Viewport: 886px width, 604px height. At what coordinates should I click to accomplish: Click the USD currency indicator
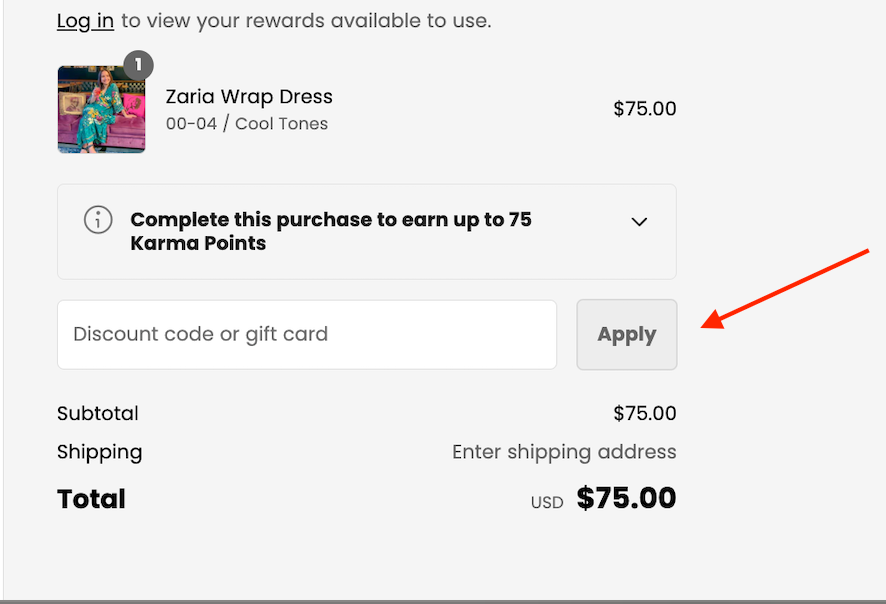point(547,502)
